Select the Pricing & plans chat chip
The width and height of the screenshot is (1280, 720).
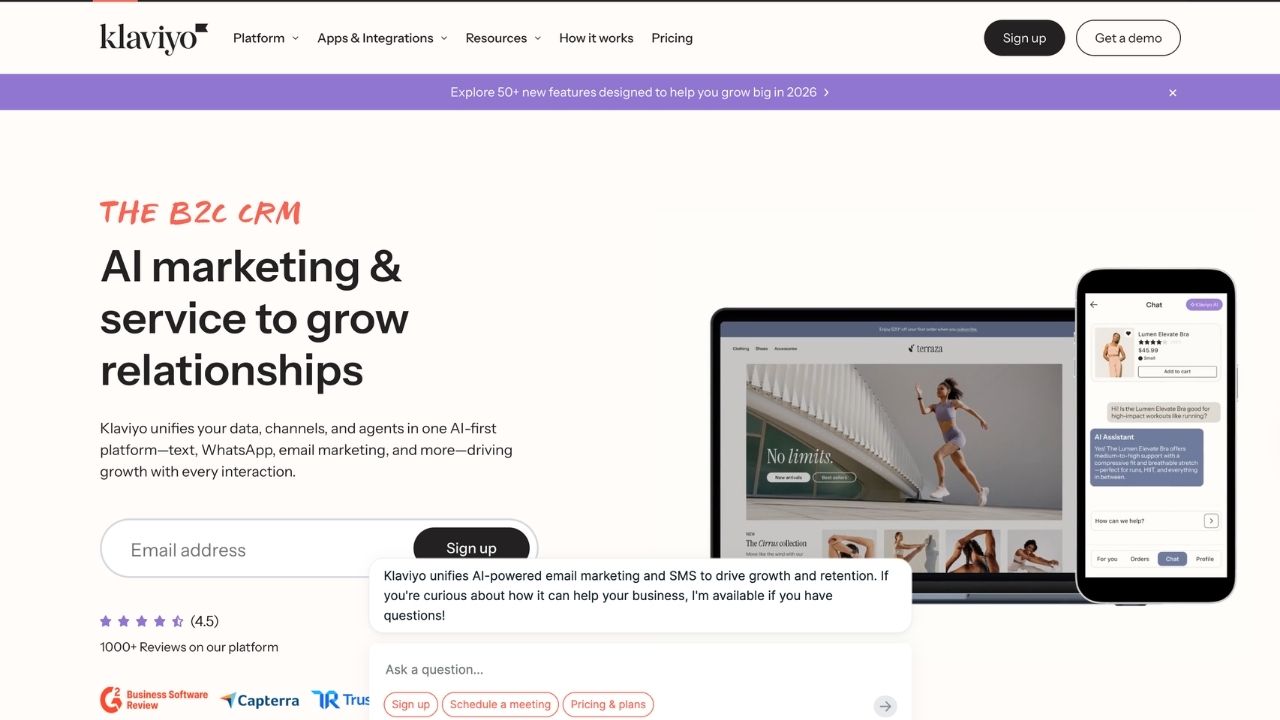point(608,704)
